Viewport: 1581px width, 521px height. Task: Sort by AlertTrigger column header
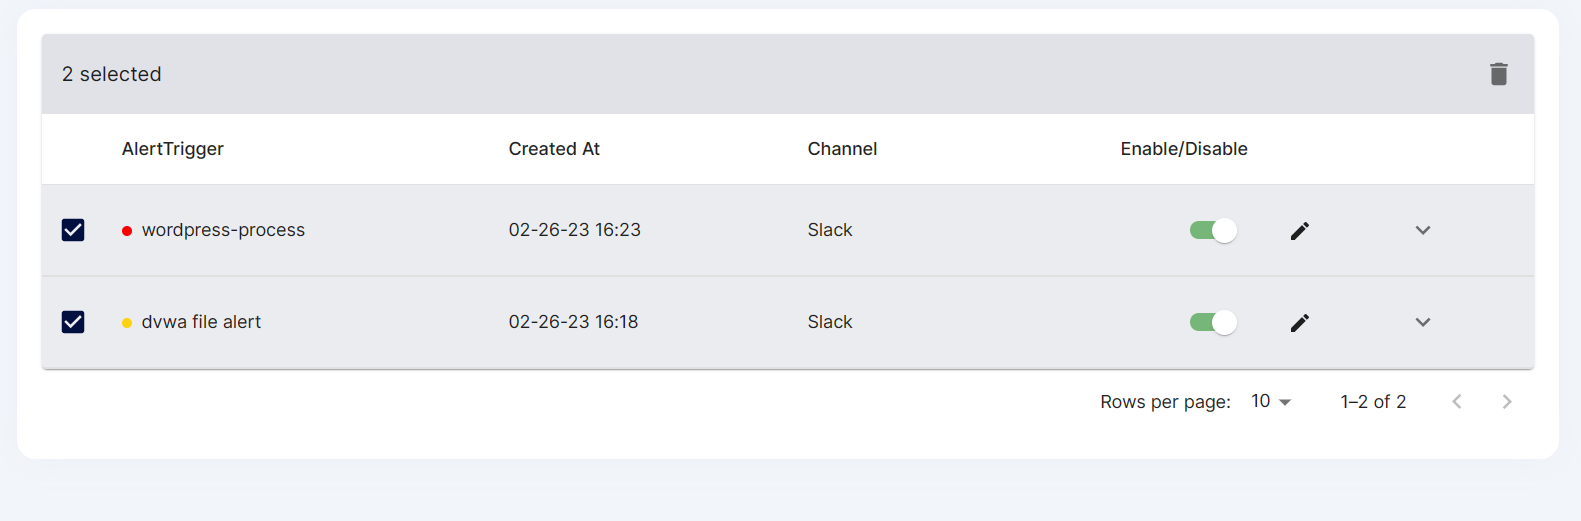pos(173,149)
